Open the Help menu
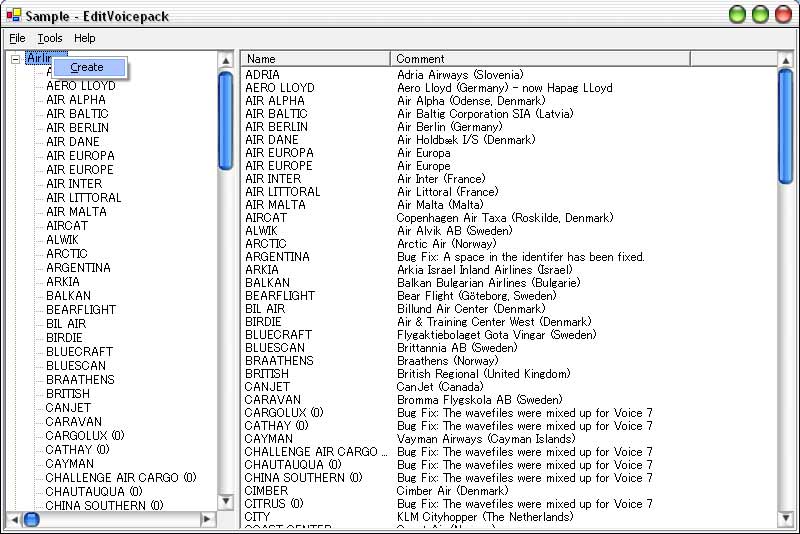This screenshot has width=800, height=534. pos(84,38)
